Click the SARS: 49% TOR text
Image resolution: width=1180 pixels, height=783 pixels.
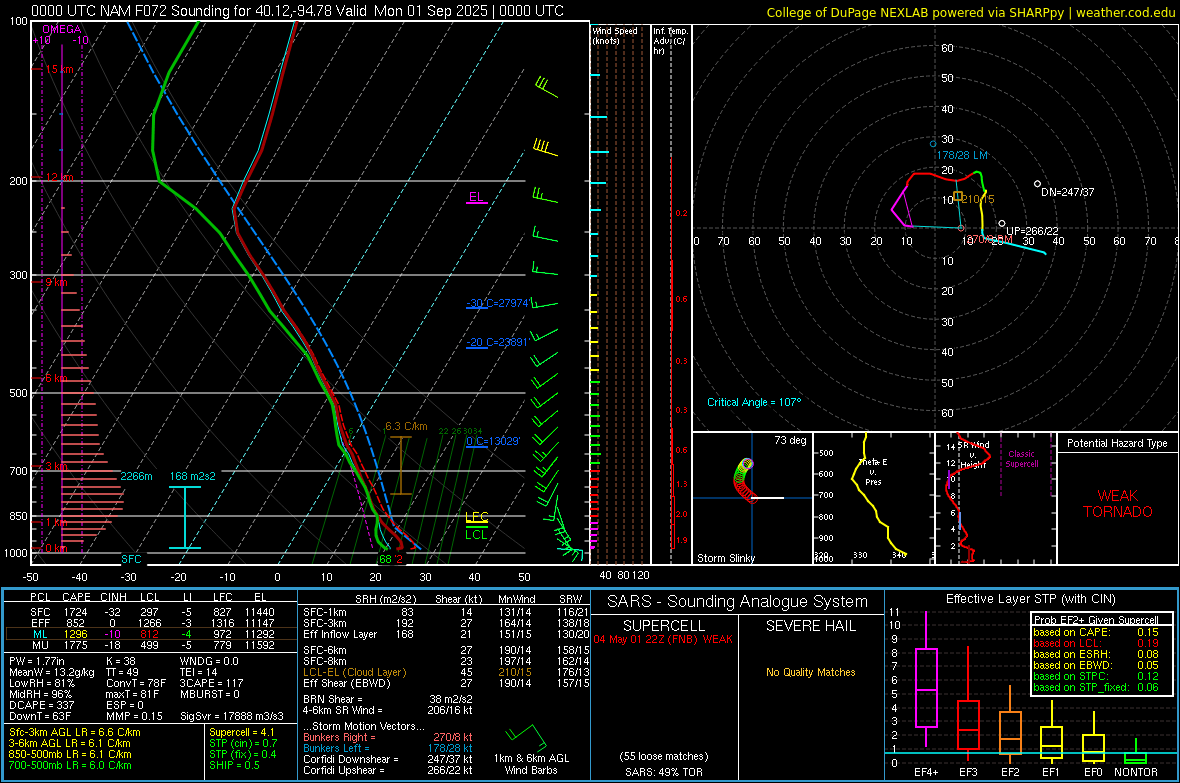coord(664,772)
